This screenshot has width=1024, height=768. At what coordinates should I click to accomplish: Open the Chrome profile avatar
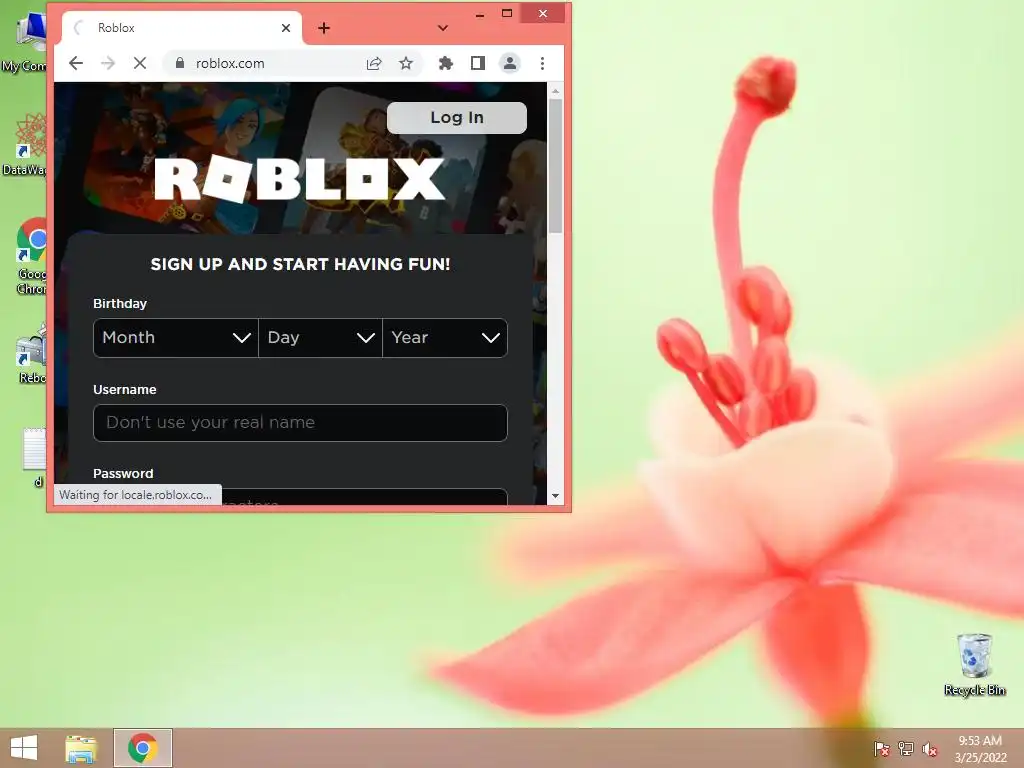(510, 63)
